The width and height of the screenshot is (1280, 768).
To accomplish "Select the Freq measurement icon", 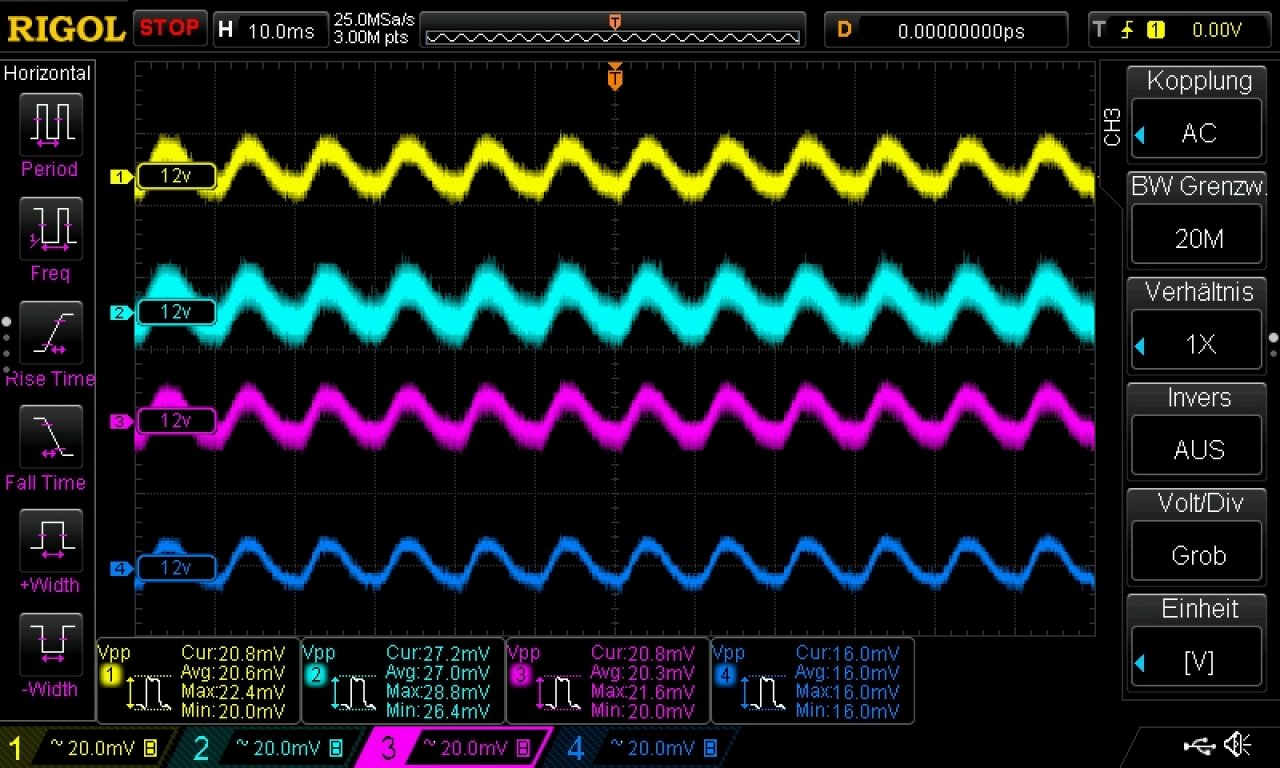I will click(x=50, y=228).
